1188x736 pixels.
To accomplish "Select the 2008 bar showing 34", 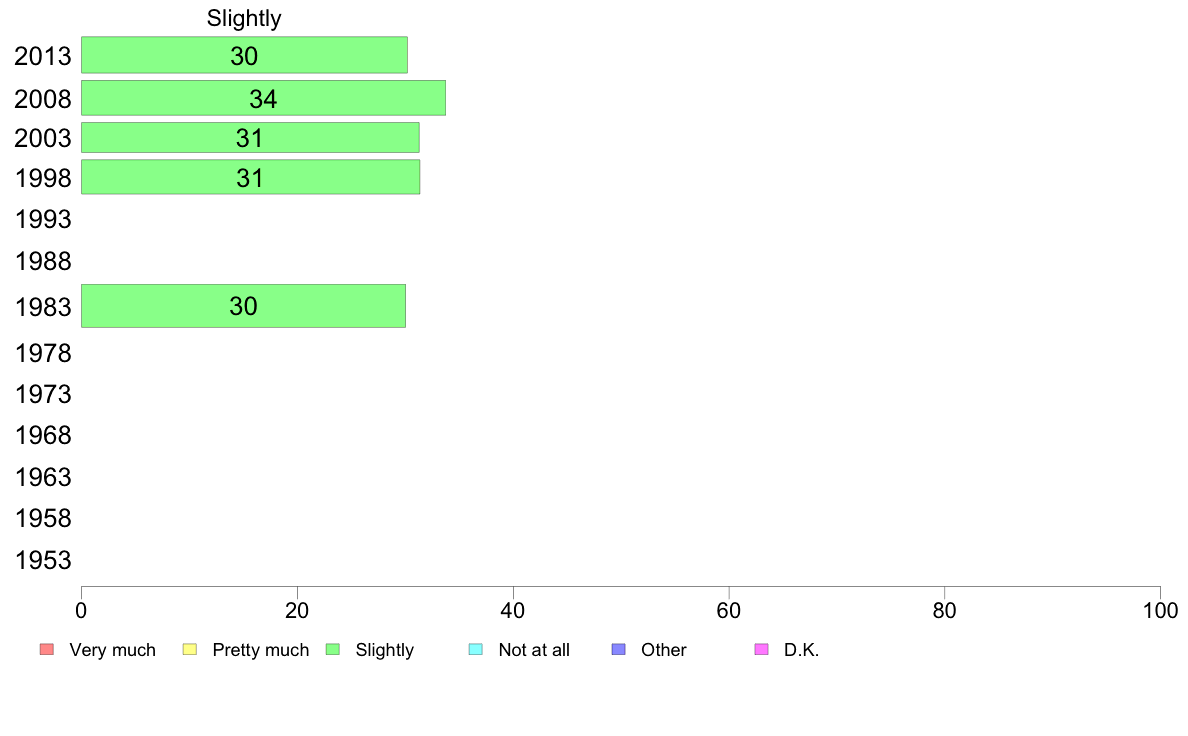I will tap(263, 98).
